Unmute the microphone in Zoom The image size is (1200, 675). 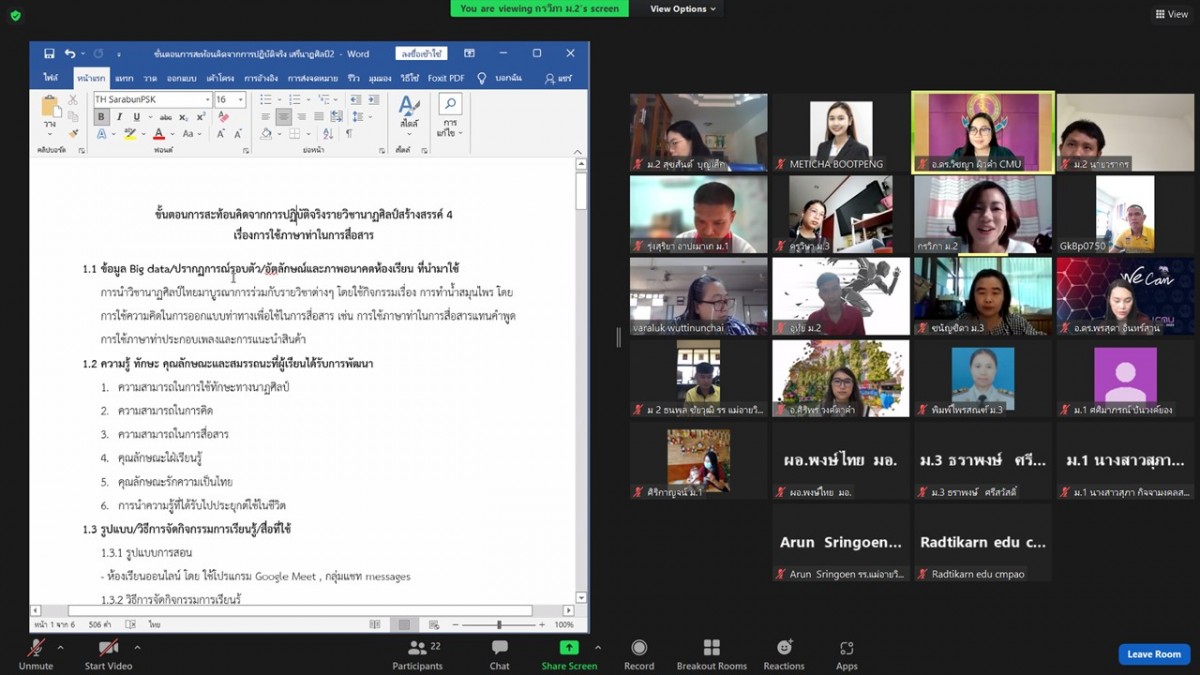36,654
